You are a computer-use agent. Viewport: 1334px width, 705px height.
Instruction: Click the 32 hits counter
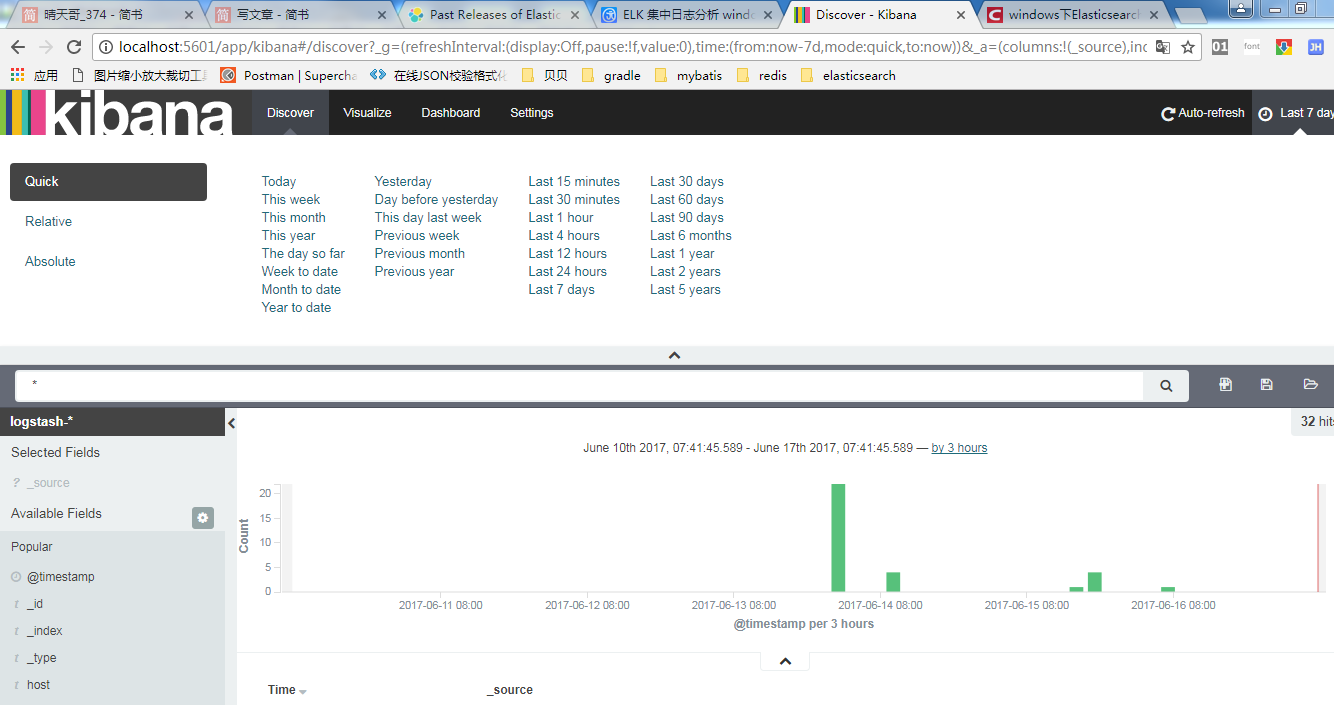tap(1314, 422)
